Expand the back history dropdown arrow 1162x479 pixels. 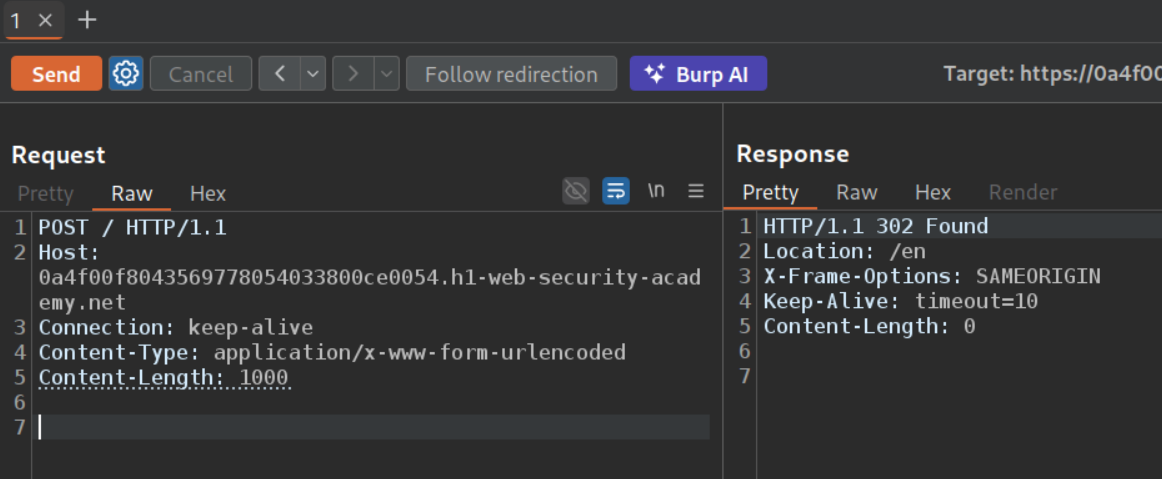[x=313, y=74]
